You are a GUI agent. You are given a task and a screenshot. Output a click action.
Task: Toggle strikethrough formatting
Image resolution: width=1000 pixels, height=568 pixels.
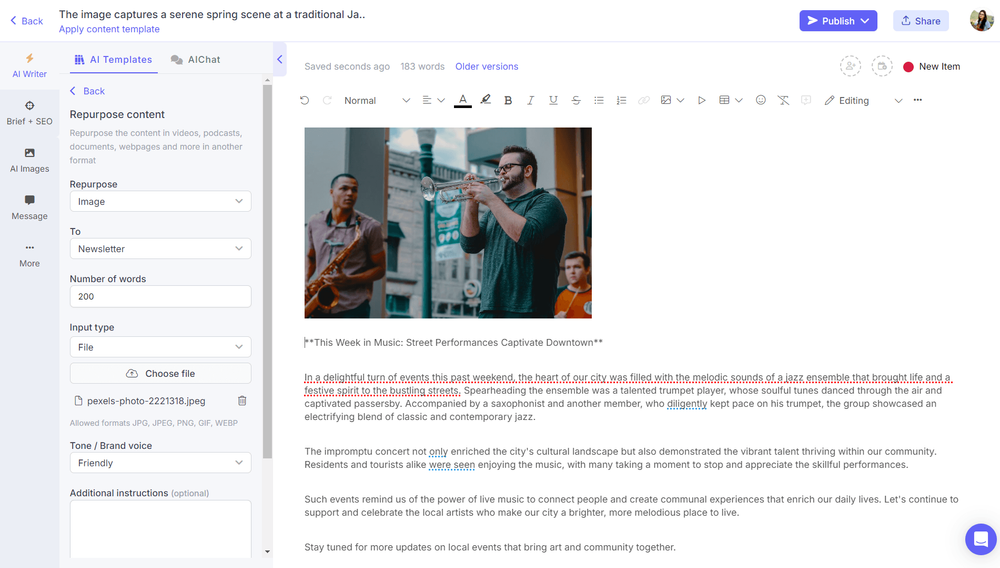click(x=576, y=101)
